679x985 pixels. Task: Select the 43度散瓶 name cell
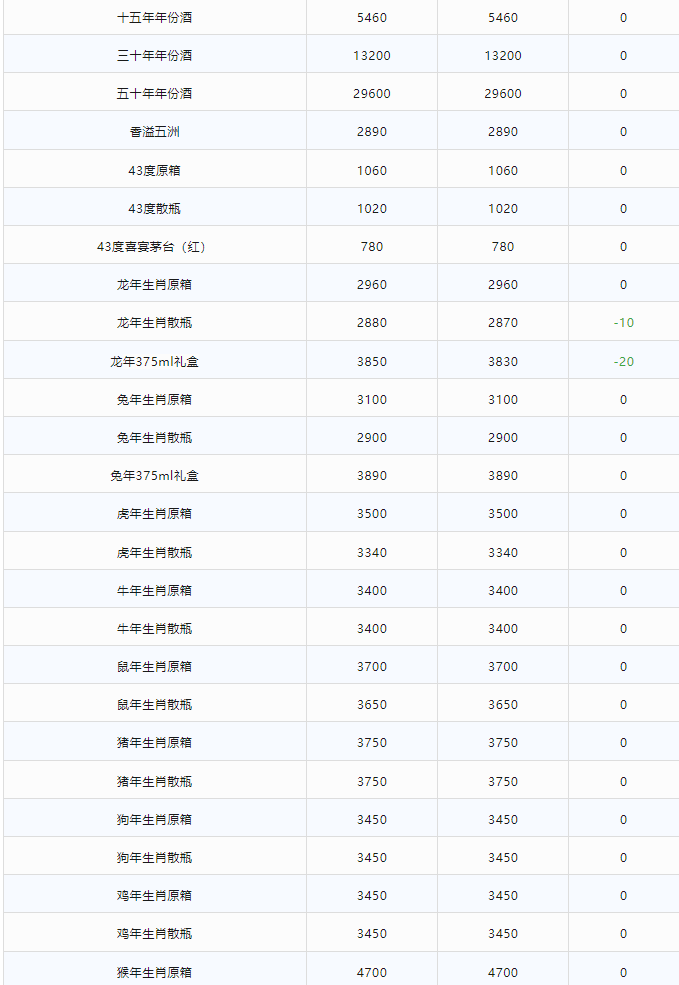(155, 209)
